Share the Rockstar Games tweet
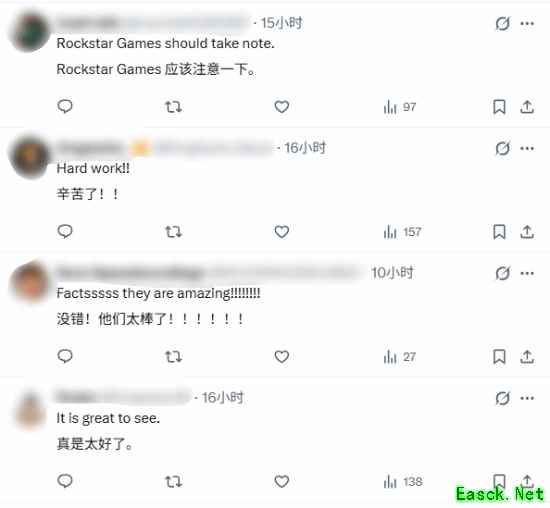 [527, 107]
